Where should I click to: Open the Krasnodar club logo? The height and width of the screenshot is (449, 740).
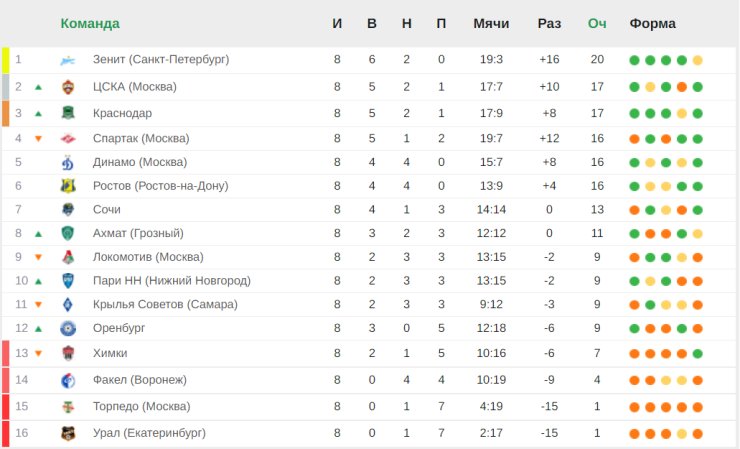[x=68, y=113]
